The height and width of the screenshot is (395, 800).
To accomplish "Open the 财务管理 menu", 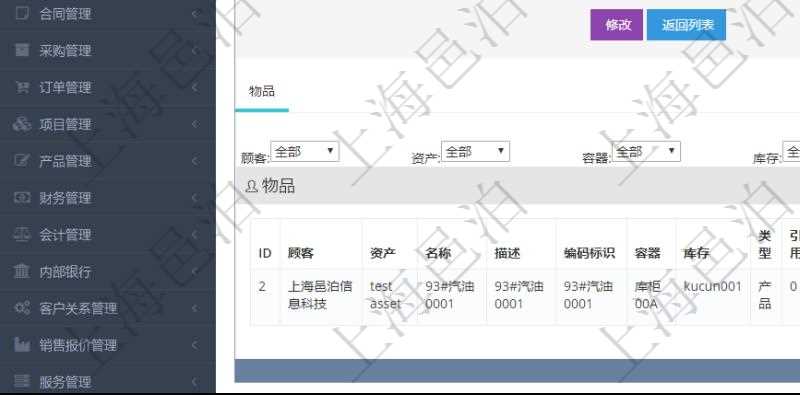I will [108, 198].
